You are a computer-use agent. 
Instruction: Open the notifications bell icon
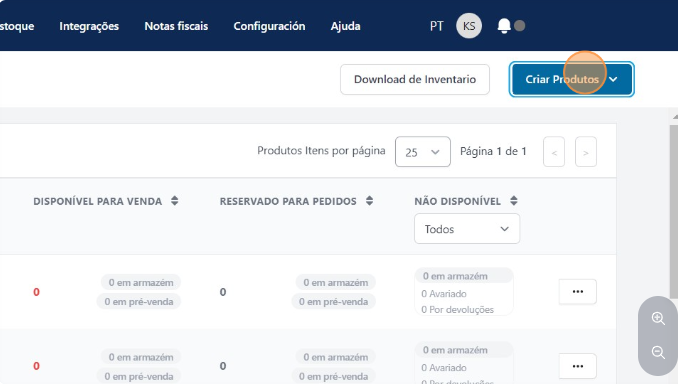tap(504, 26)
